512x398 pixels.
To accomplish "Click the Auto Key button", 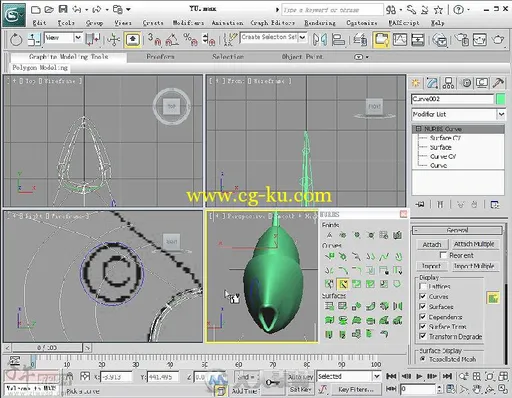I will pos(300,377).
